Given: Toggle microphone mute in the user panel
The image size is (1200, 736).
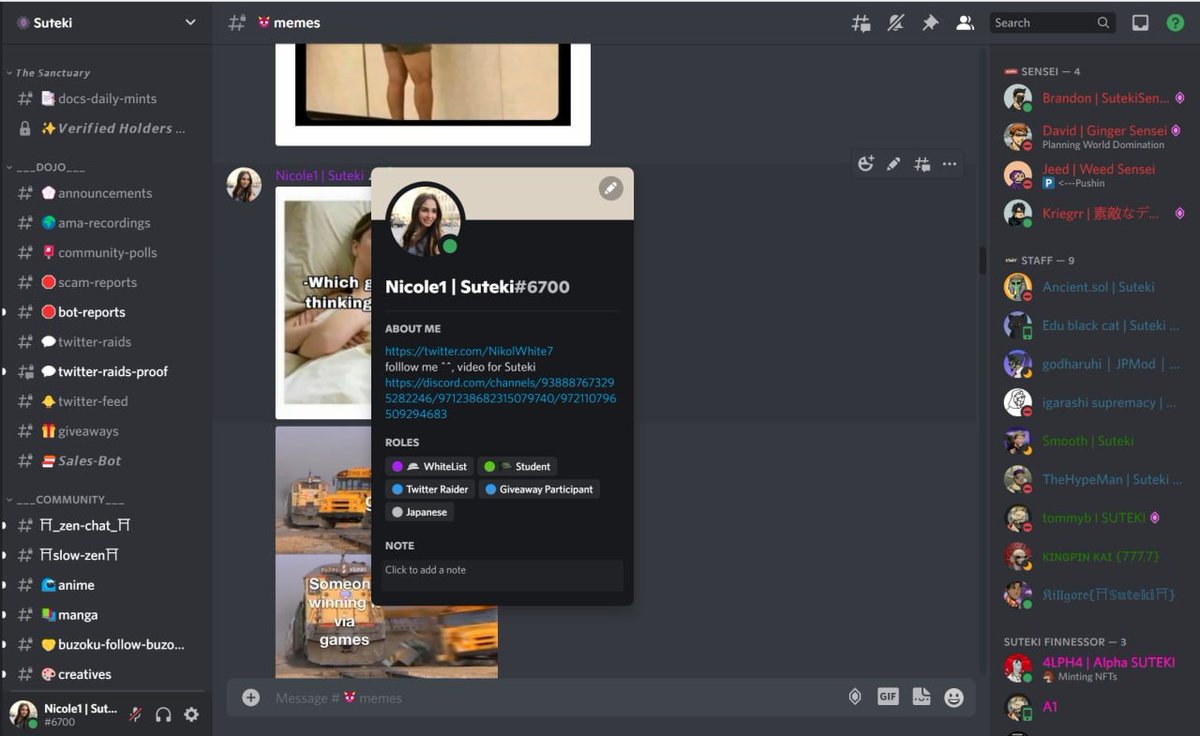Looking at the screenshot, I should click(x=135, y=714).
